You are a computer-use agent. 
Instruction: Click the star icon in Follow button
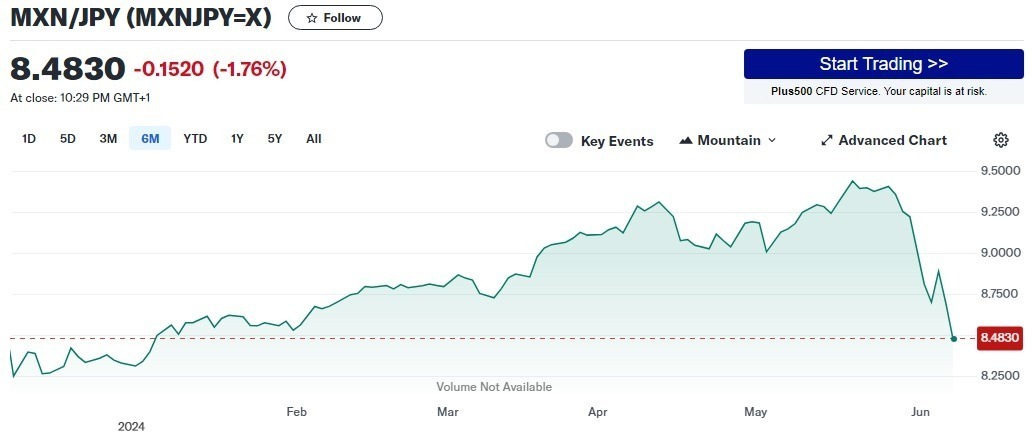point(312,18)
